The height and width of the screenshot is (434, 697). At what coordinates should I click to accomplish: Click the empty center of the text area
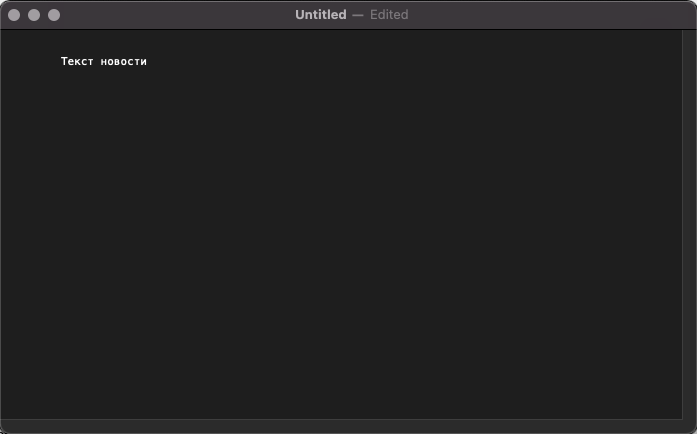coord(340,225)
